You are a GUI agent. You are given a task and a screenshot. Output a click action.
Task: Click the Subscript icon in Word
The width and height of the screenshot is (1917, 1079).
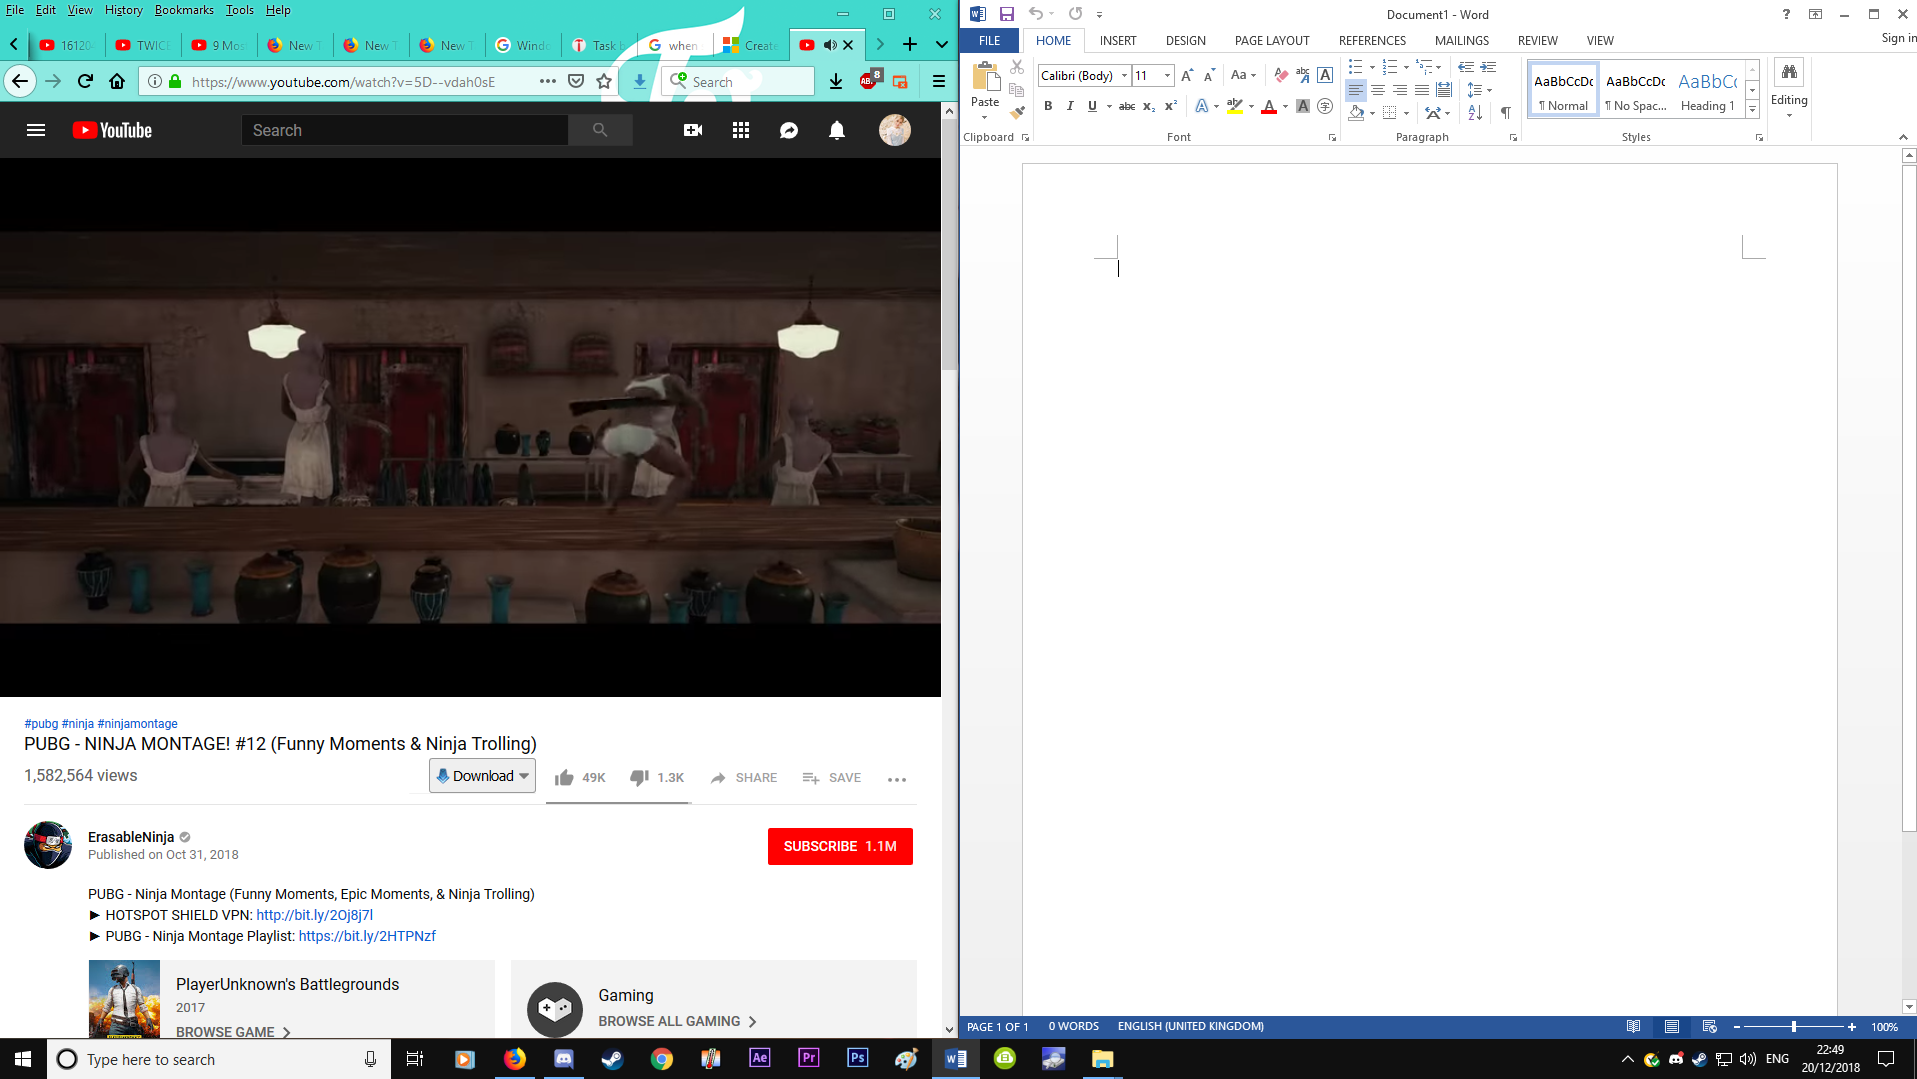(1149, 106)
